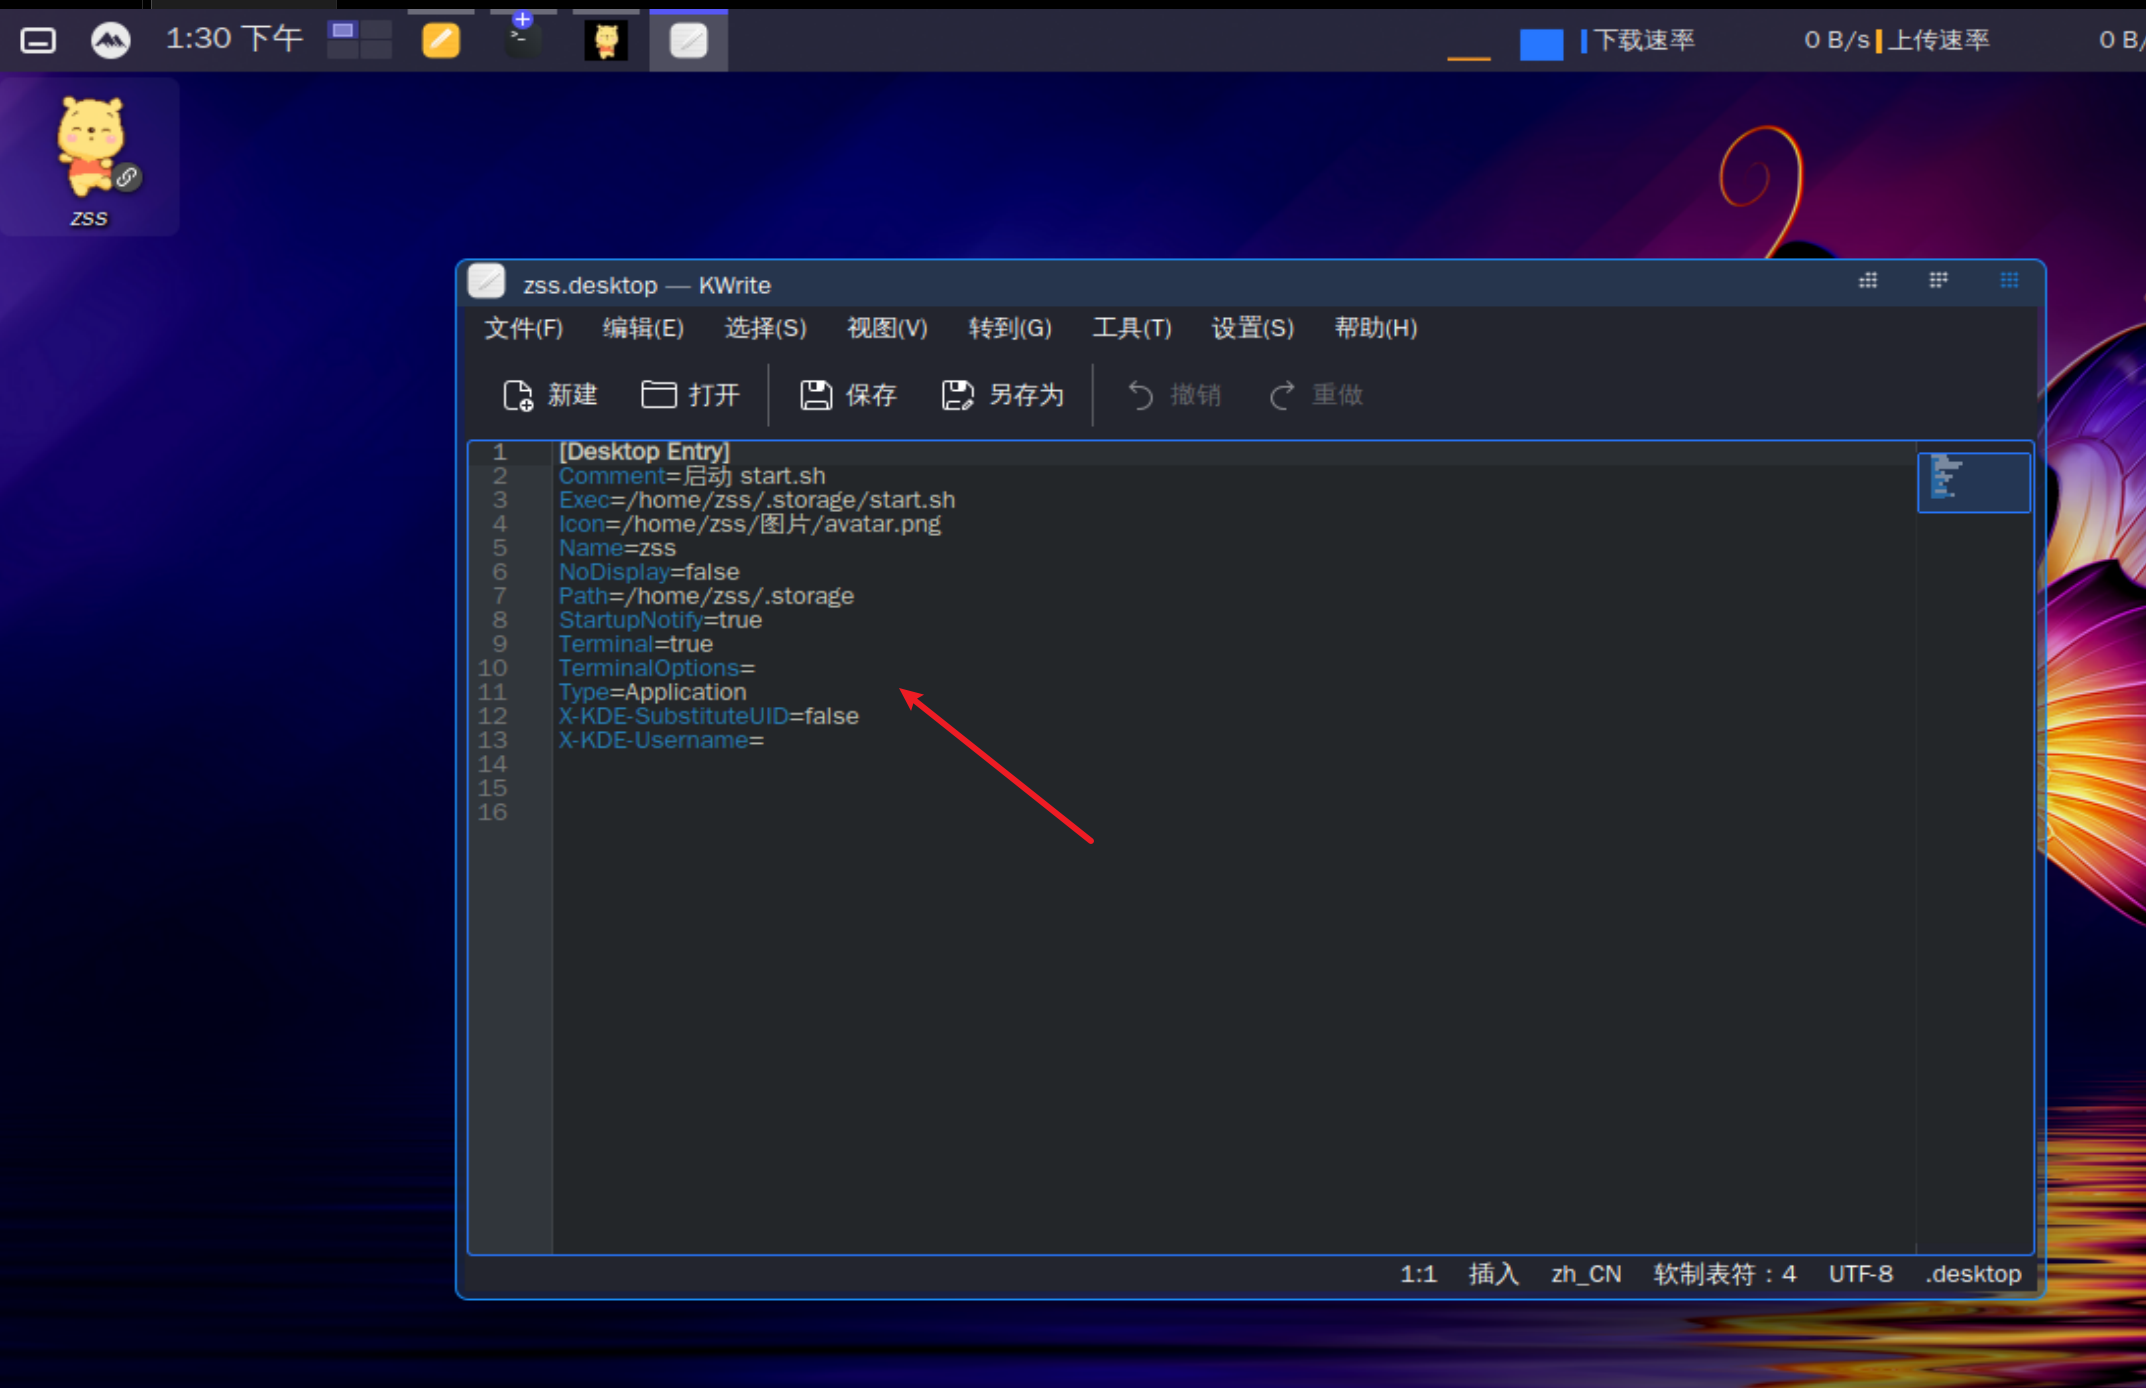Image resolution: width=2146 pixels, height=1388 pixels.
Task: Open the File menu
Action: [523, 328]
